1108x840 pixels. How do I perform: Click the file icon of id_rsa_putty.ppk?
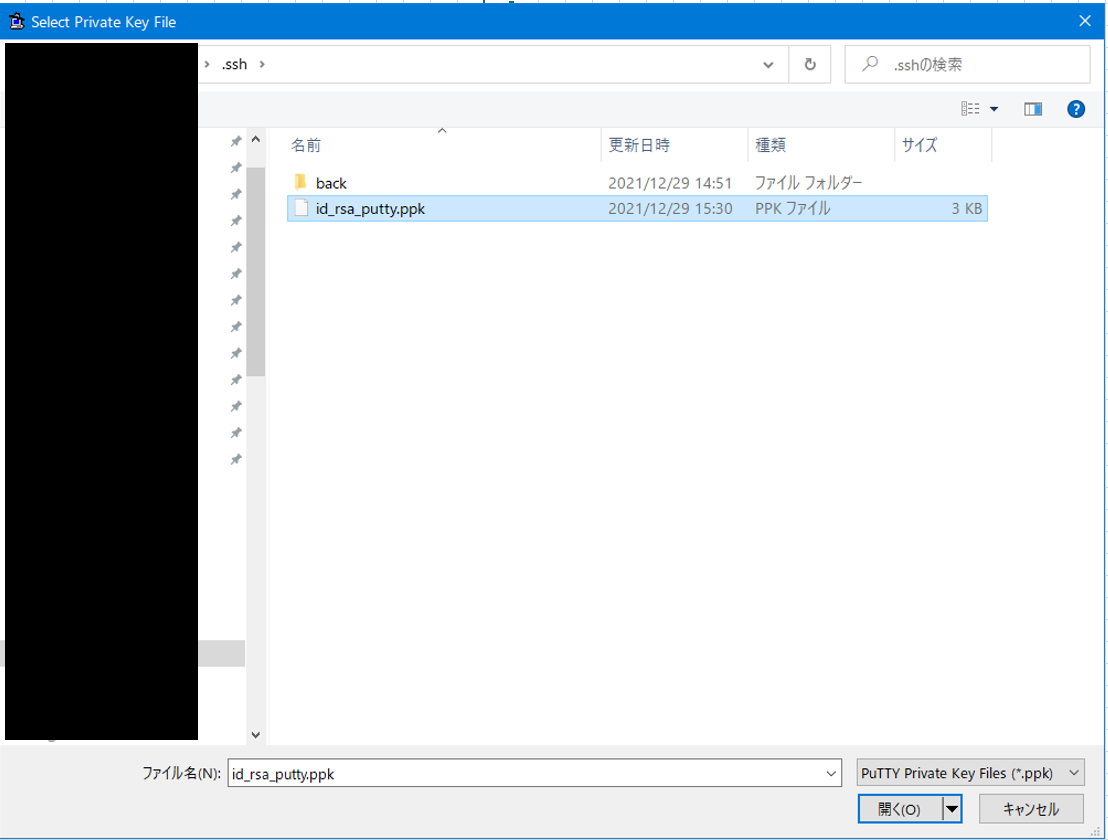tap(302, 208)
